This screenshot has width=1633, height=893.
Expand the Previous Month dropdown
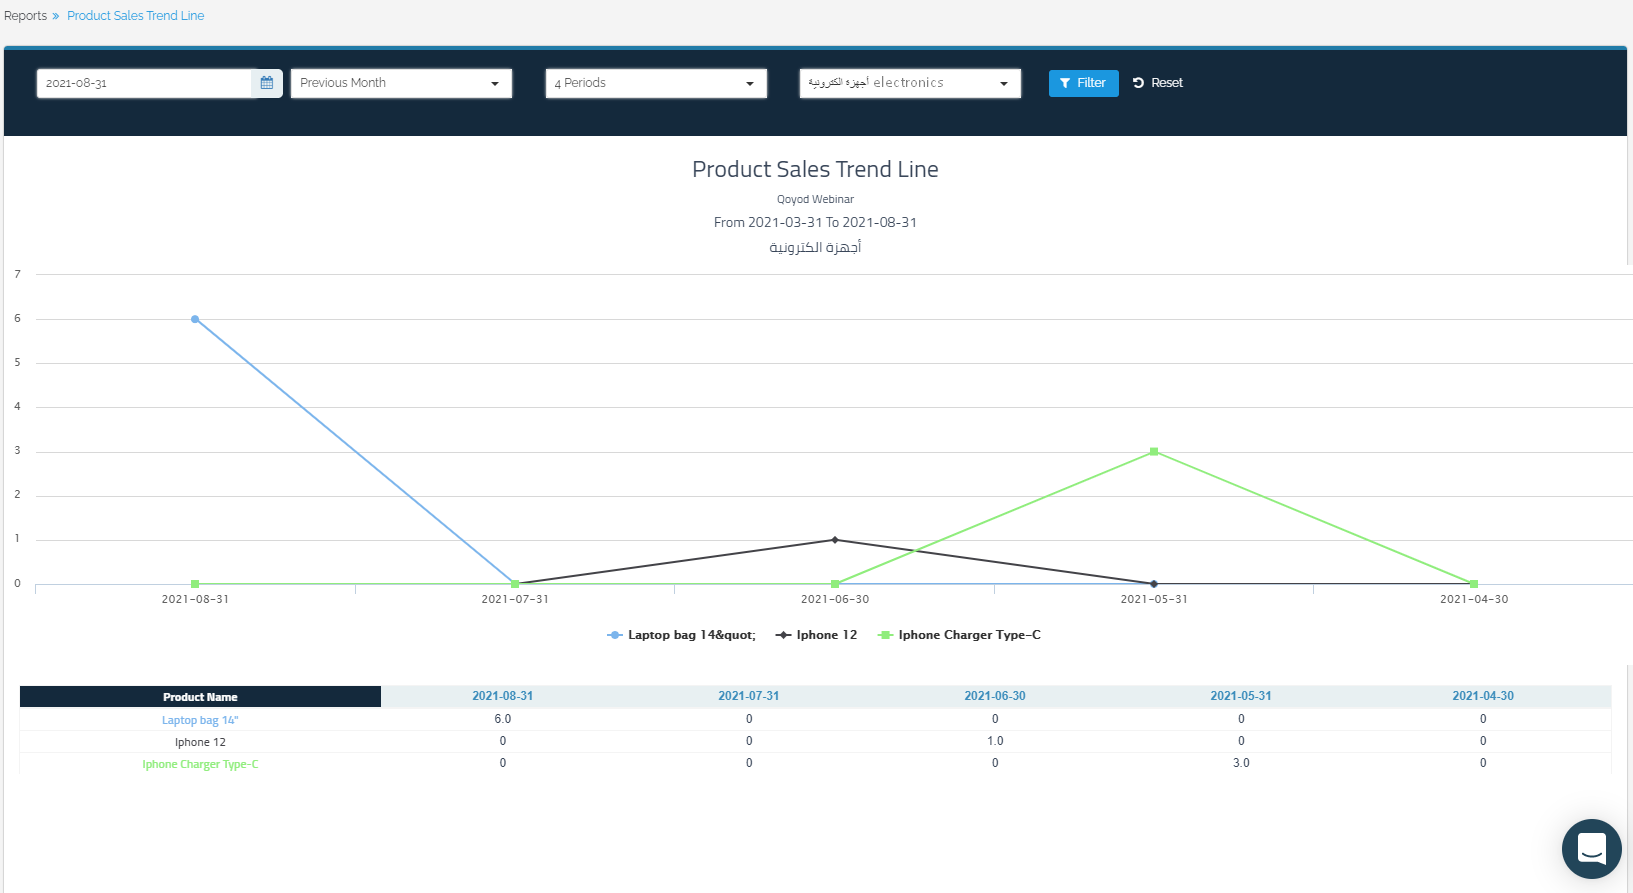click(x=401, y=83)
